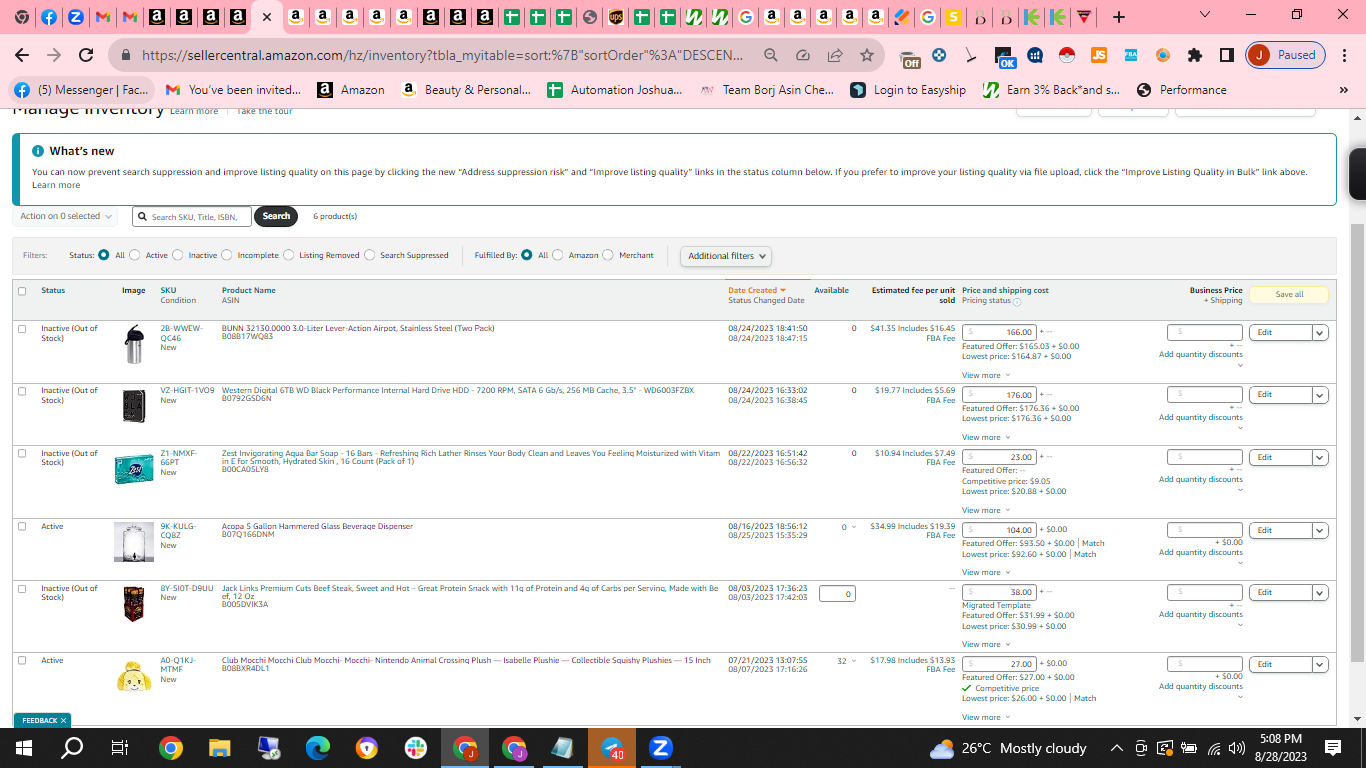
Task: Click the Isabelle plushie product thumbnail
Action: pyautogui.click(x=134, y=676)
